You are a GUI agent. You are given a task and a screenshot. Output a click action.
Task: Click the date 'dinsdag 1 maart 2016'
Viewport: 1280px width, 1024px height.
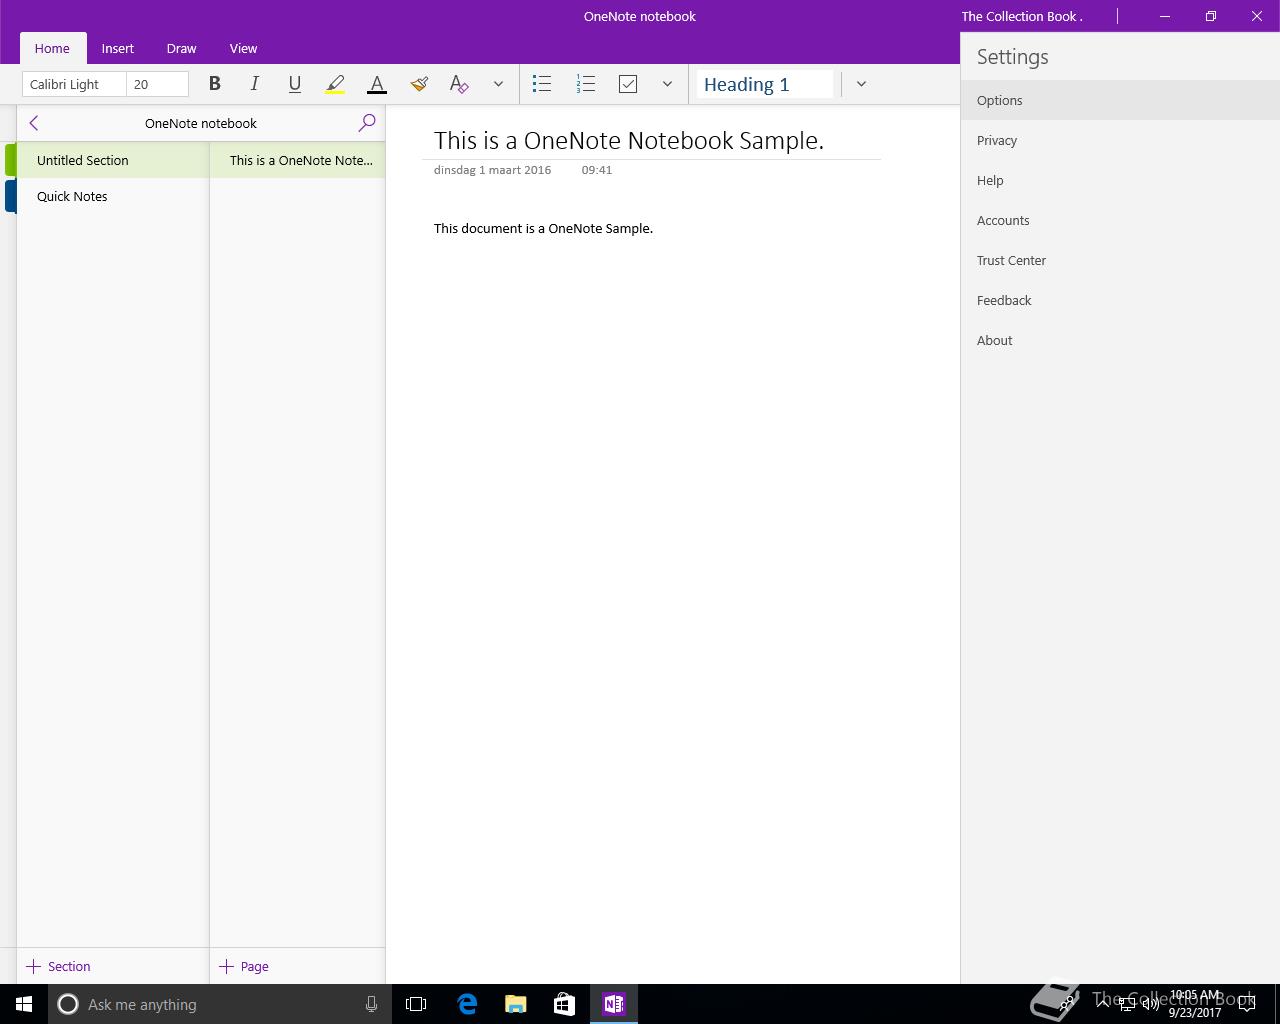click(492, 170)
